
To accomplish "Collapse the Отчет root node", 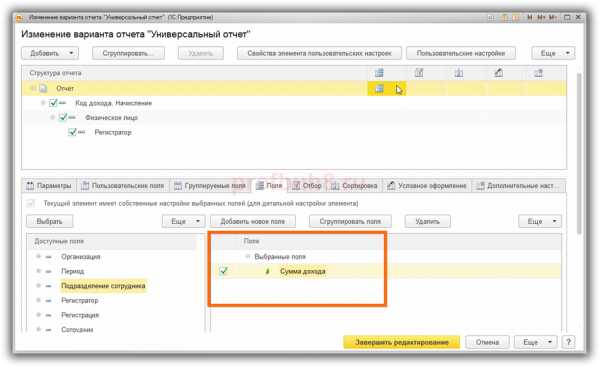I will click(33, 88).
